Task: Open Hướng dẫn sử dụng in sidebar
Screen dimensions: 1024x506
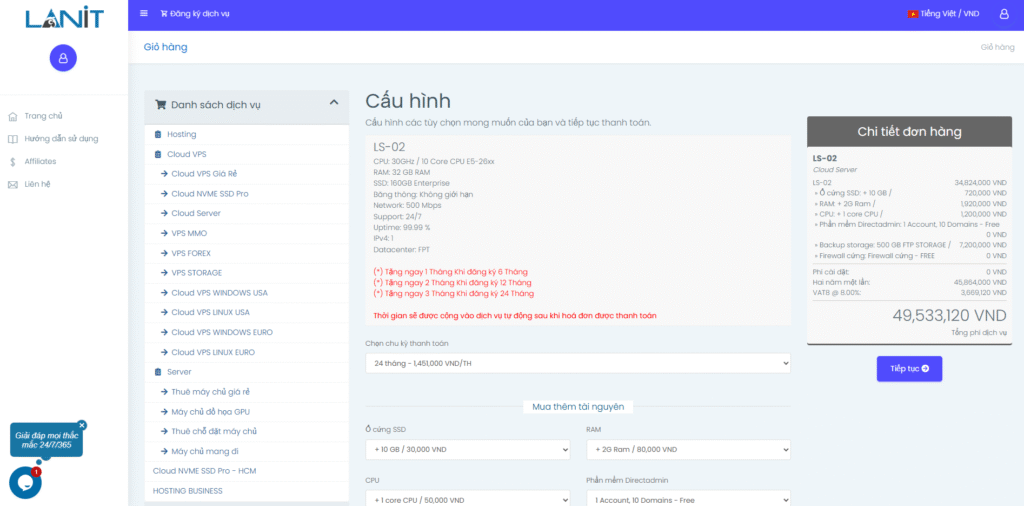Action: click(61, 139)
